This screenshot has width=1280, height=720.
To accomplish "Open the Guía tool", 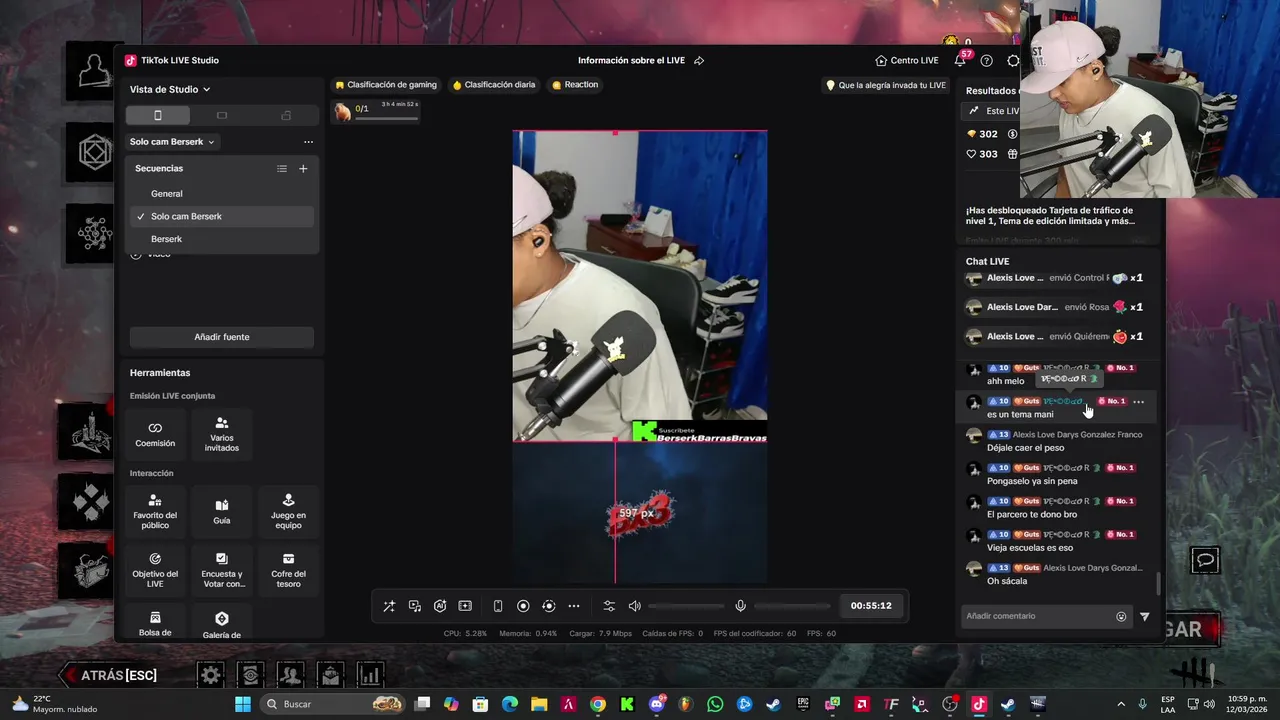I will coord(222,511).
